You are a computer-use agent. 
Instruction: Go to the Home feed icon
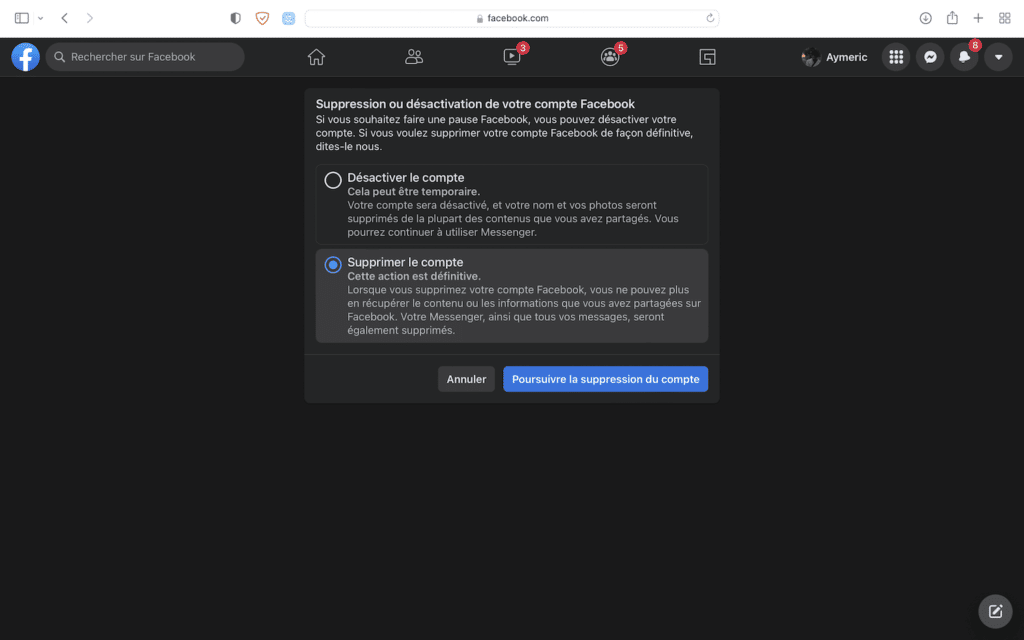click(316, 57)
